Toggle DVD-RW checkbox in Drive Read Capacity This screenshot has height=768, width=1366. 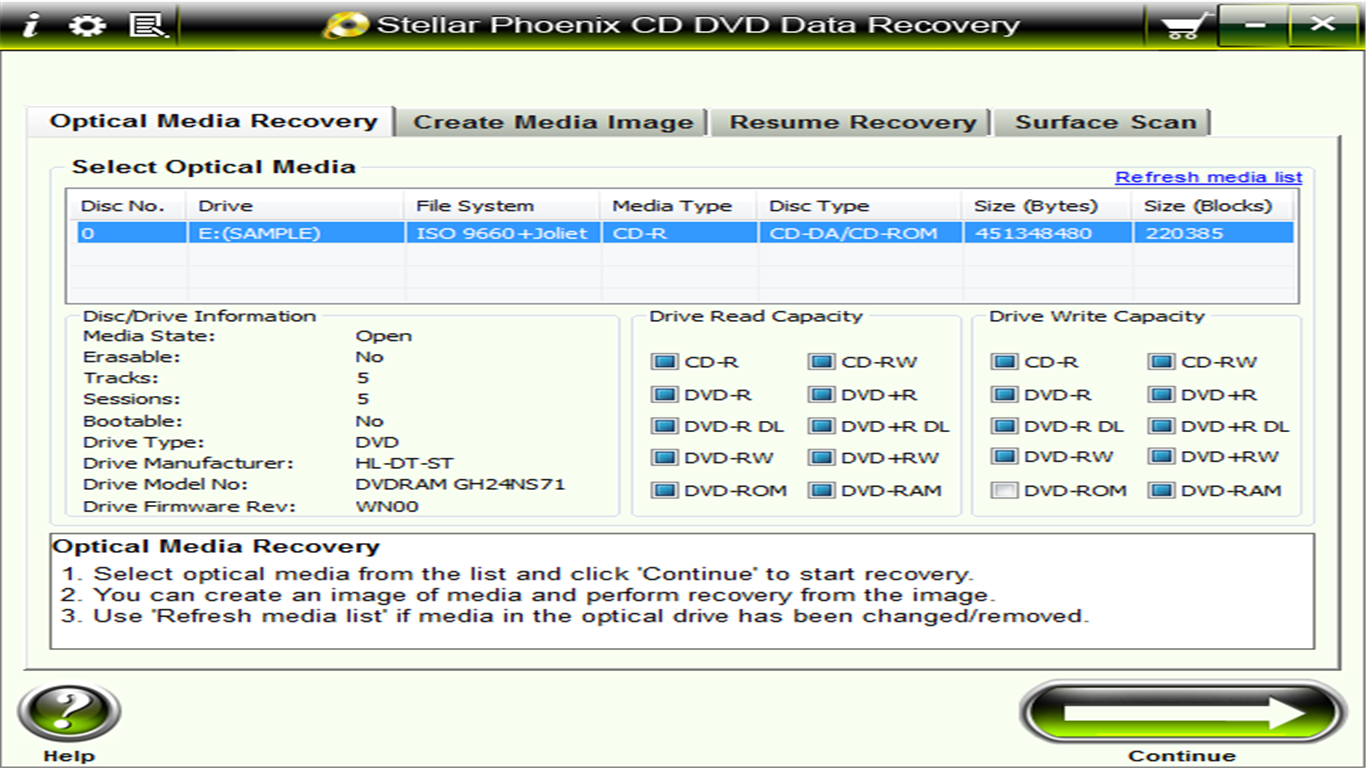[x=664, y=458]
